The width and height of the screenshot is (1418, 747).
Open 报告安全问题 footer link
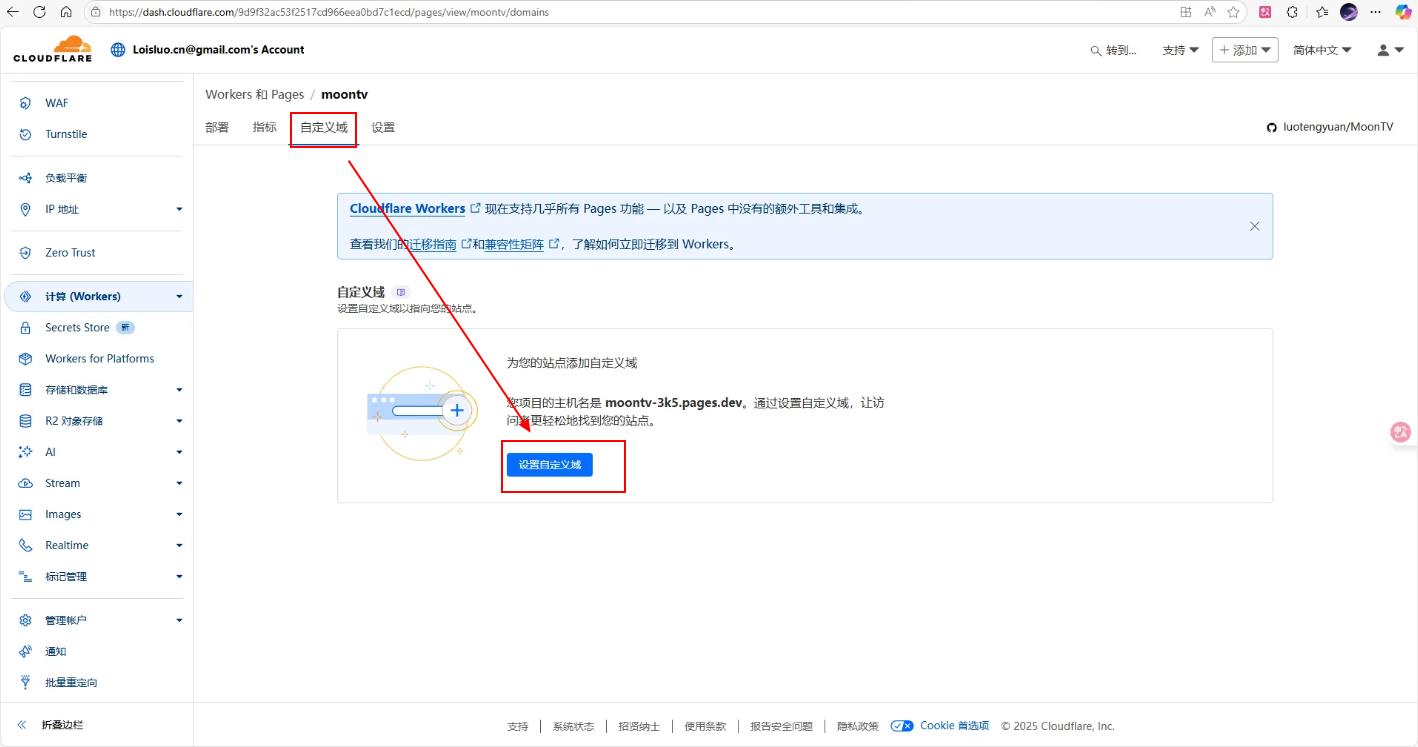(781, 726)
